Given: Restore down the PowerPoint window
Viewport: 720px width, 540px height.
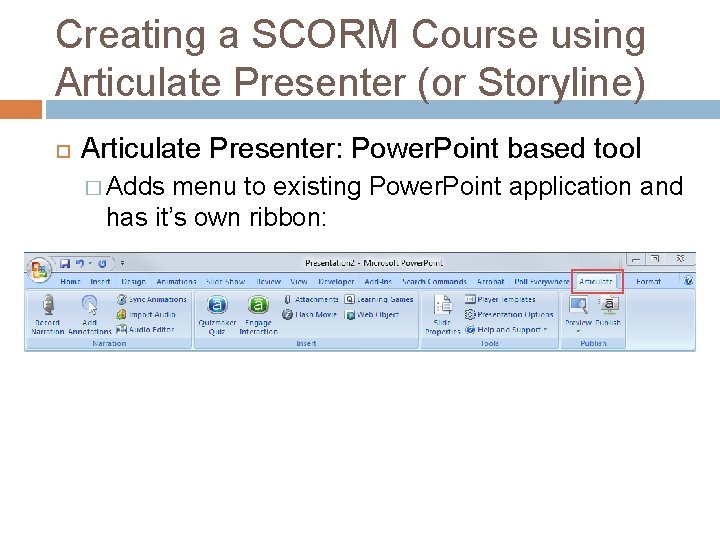Looking at the screenshot, I should click(x=655, y=259).
